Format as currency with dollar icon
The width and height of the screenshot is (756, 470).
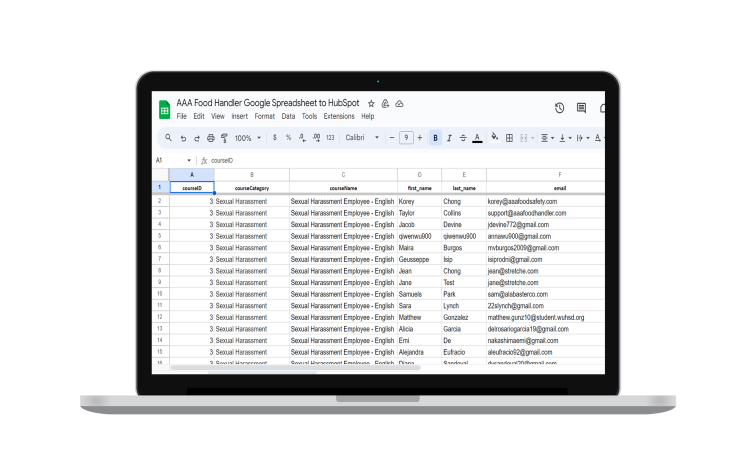click(x=274, y=138)
